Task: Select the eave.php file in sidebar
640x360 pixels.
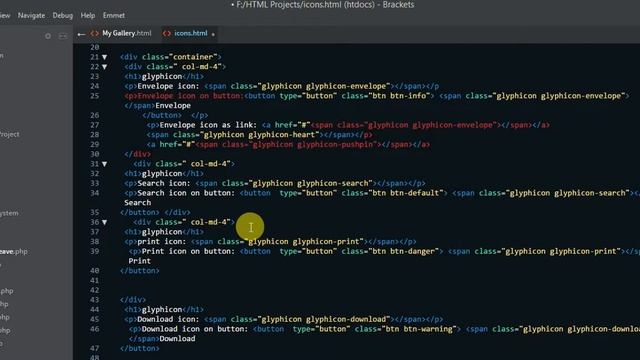Action: pos(14,251)
